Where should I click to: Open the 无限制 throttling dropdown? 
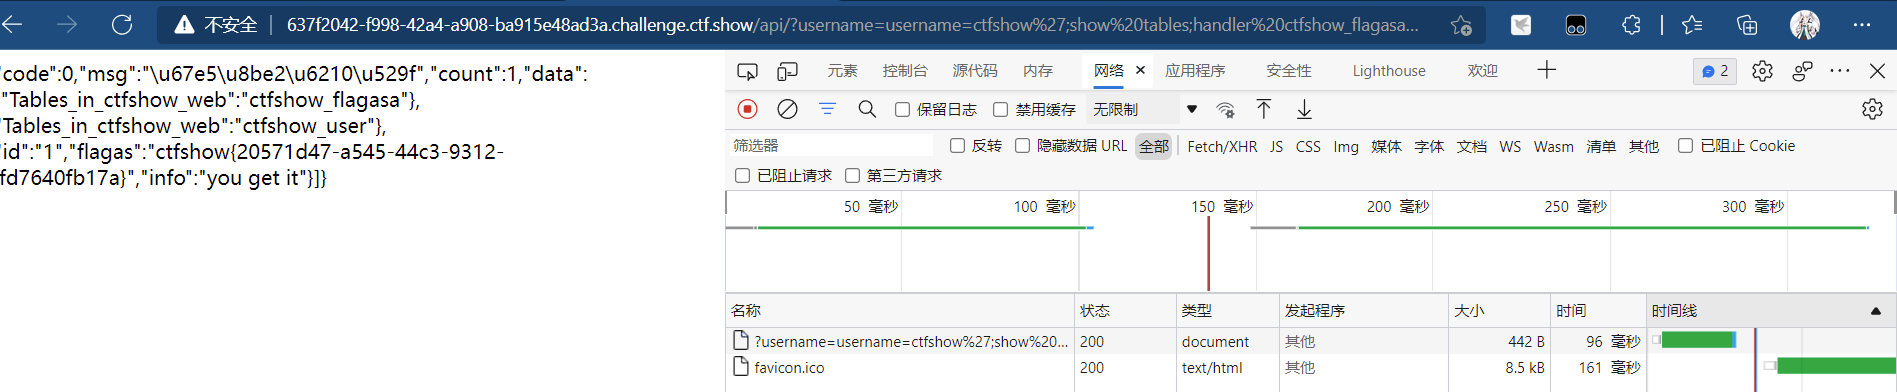[x=1145, y=109]
